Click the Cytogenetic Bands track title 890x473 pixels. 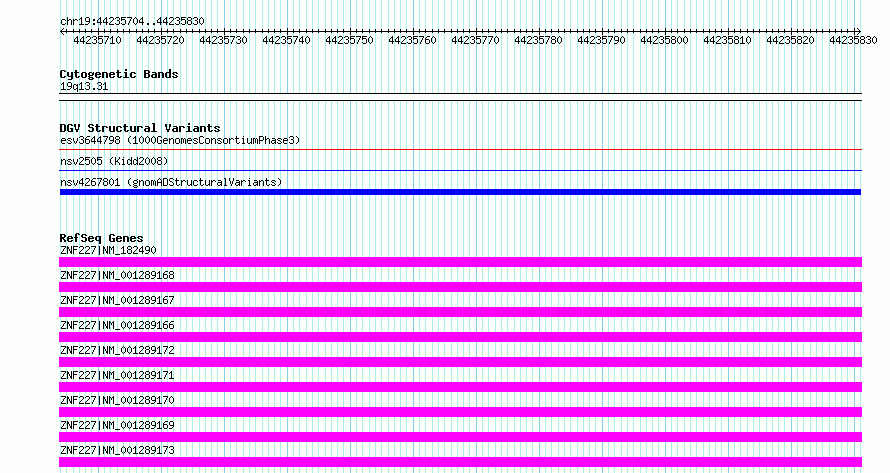[x=119, y=74]
